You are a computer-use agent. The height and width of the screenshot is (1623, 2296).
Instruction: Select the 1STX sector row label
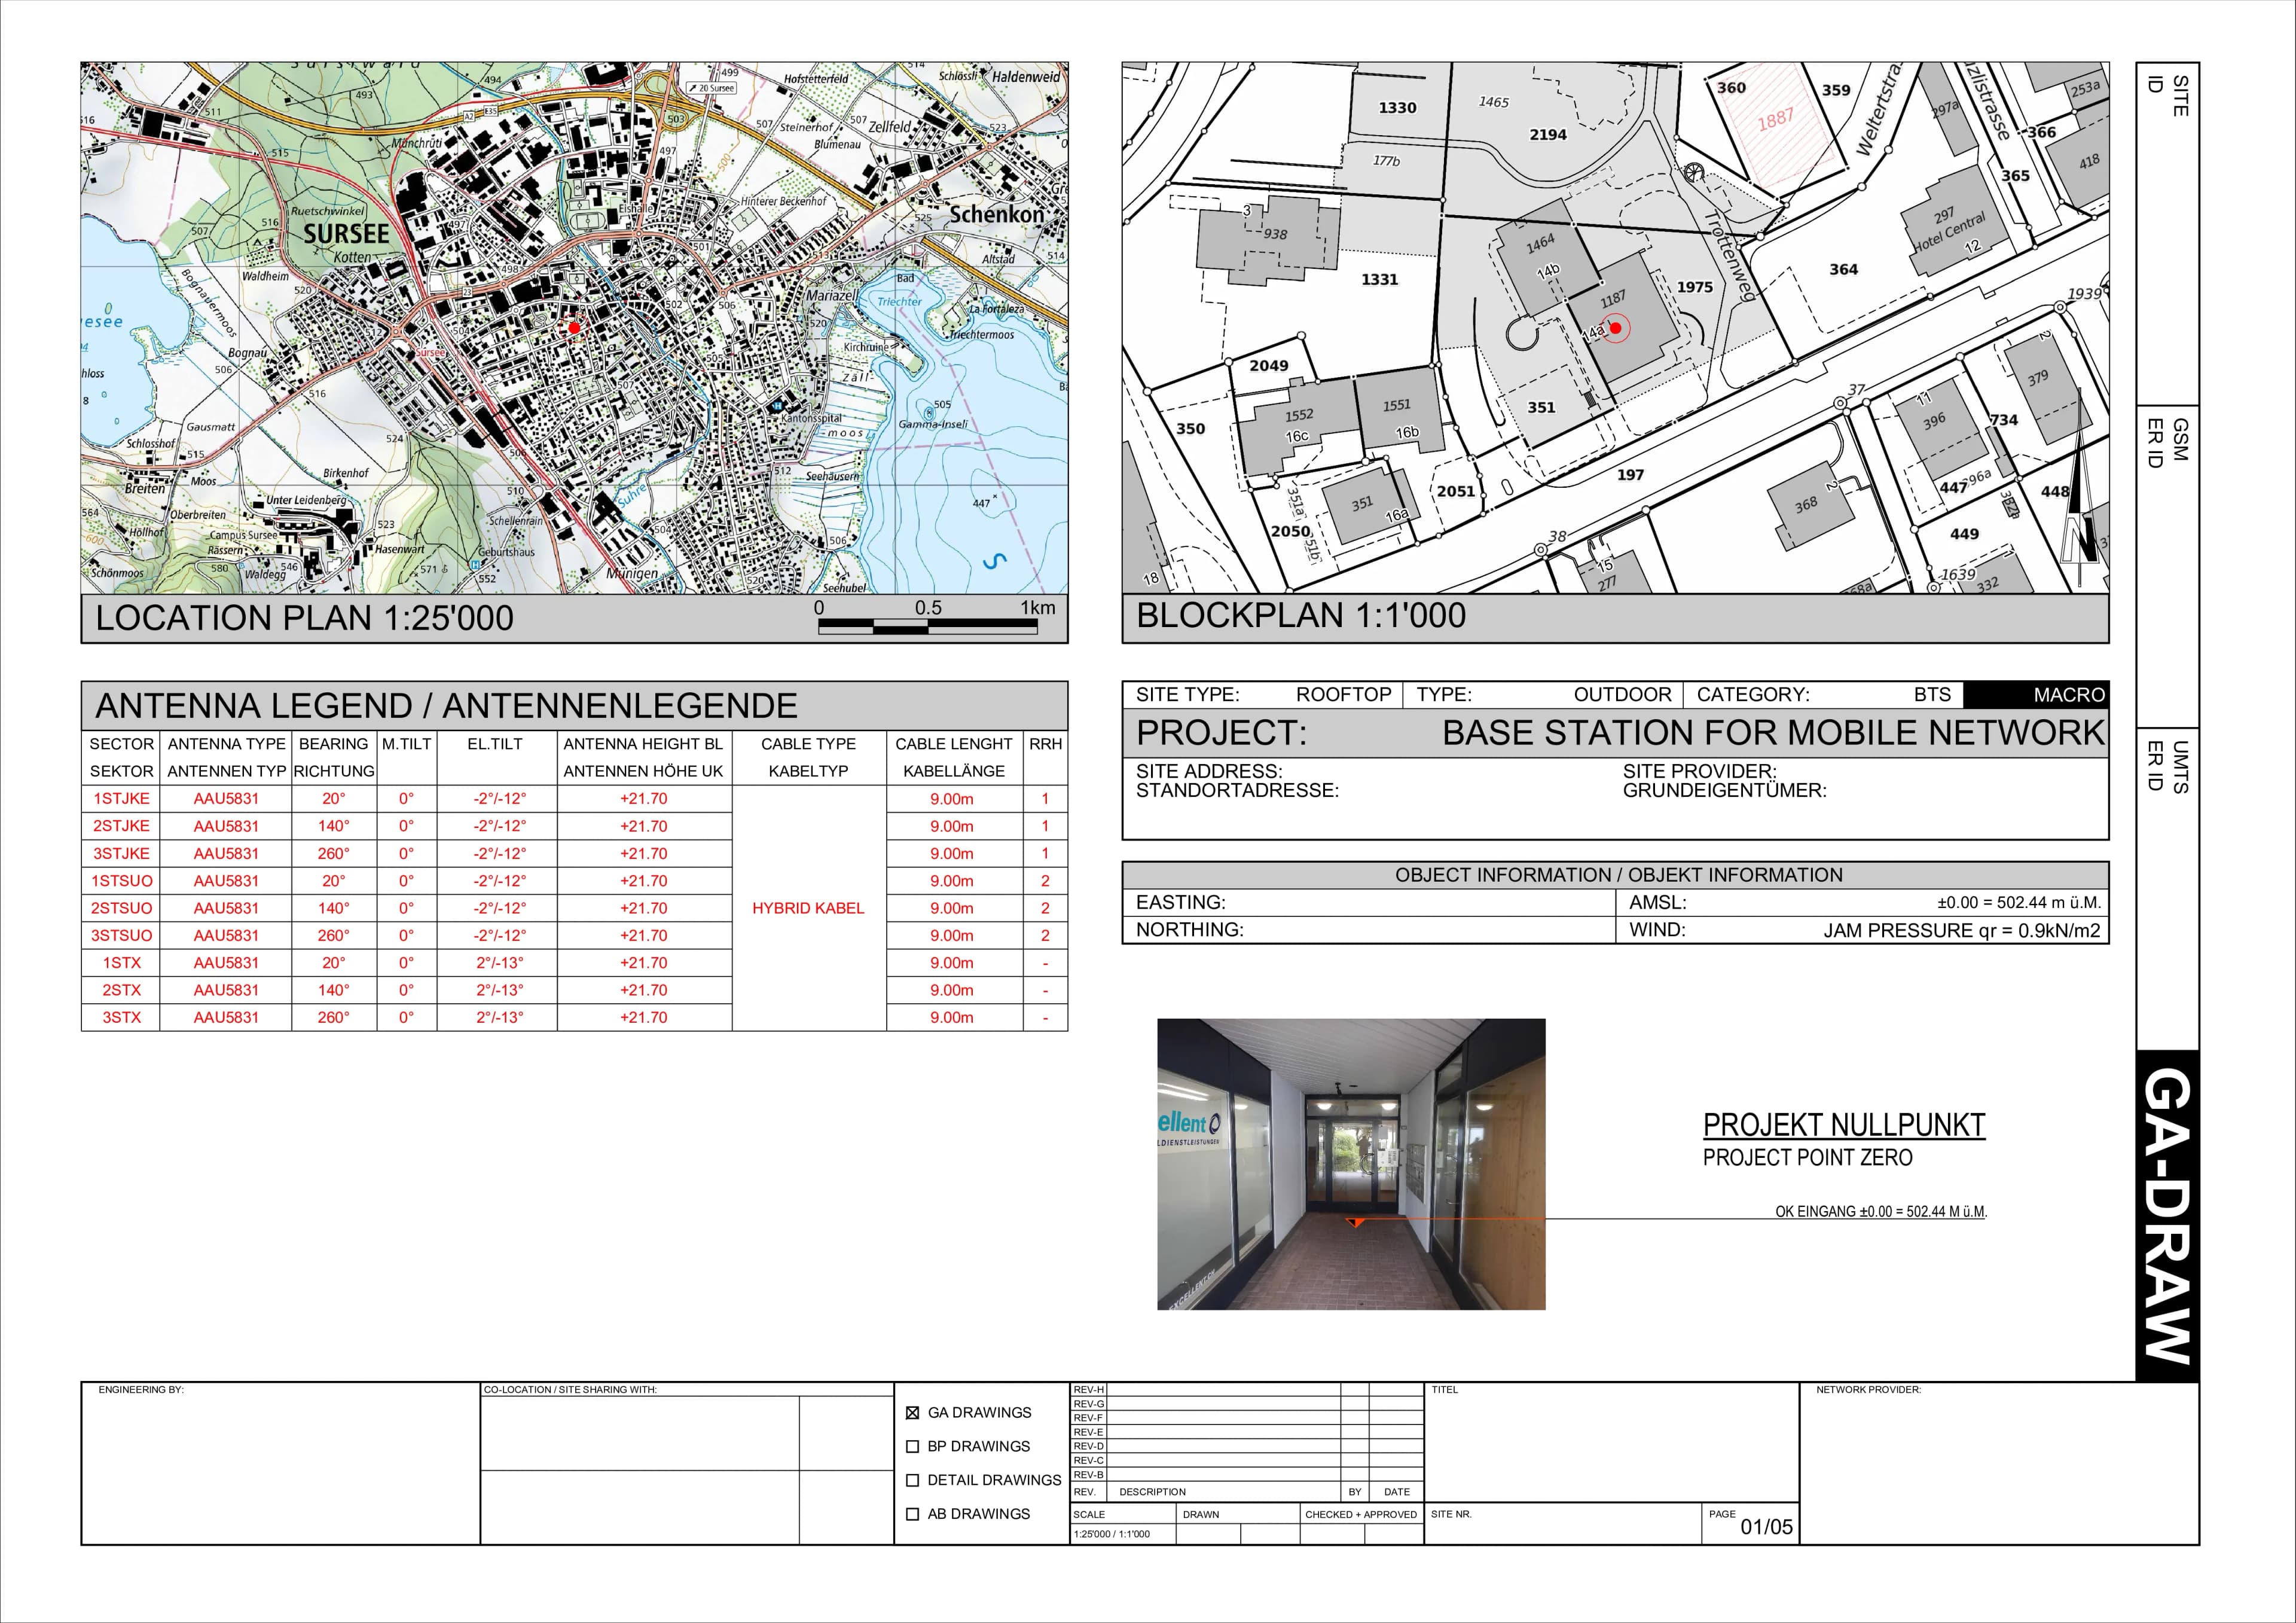121,963
